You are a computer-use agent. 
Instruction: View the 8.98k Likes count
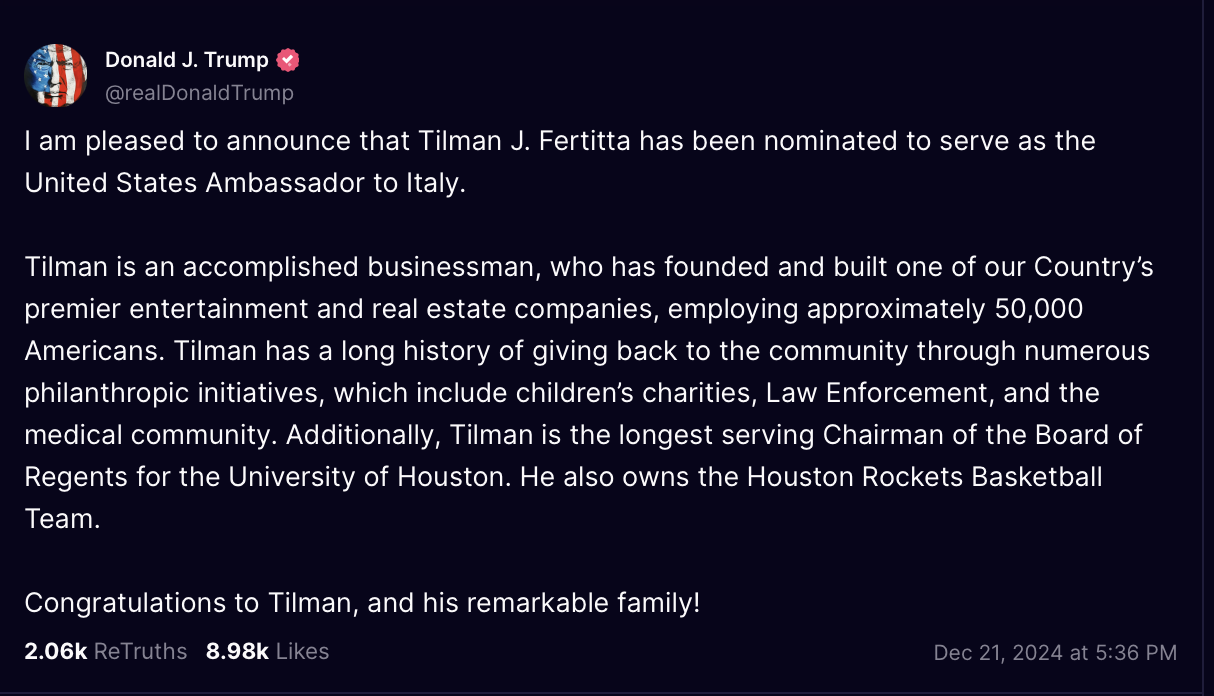click(x=237, y=651)
